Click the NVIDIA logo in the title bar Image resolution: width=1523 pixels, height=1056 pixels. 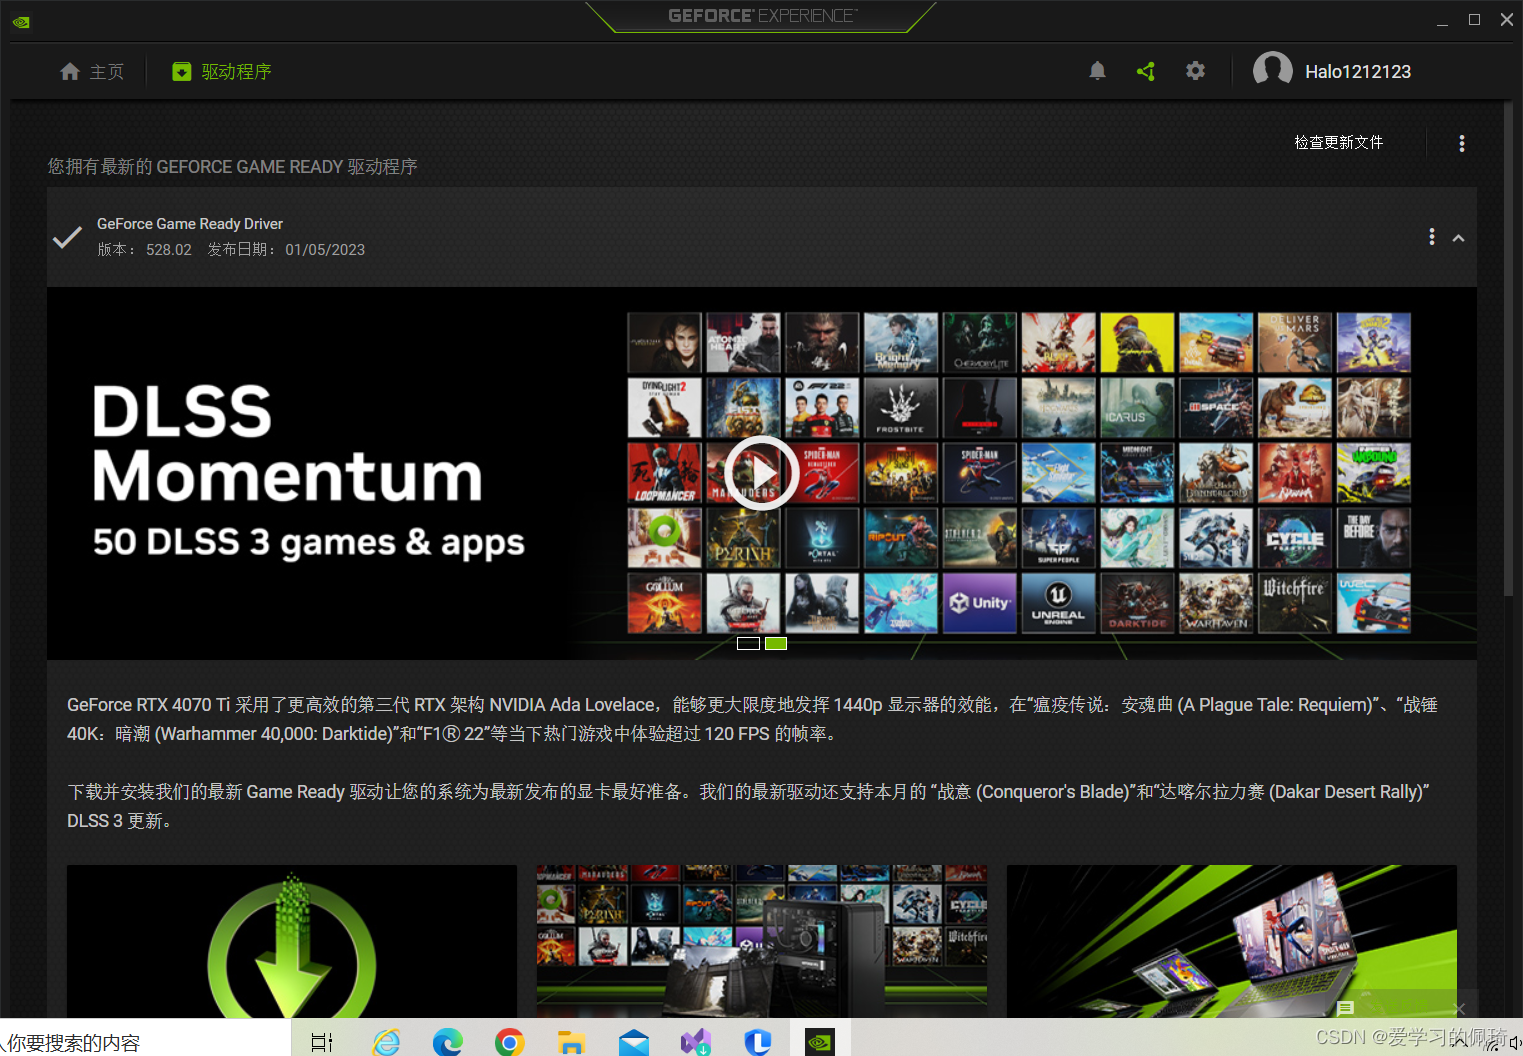pyautogui.click(x=21, y=20)
